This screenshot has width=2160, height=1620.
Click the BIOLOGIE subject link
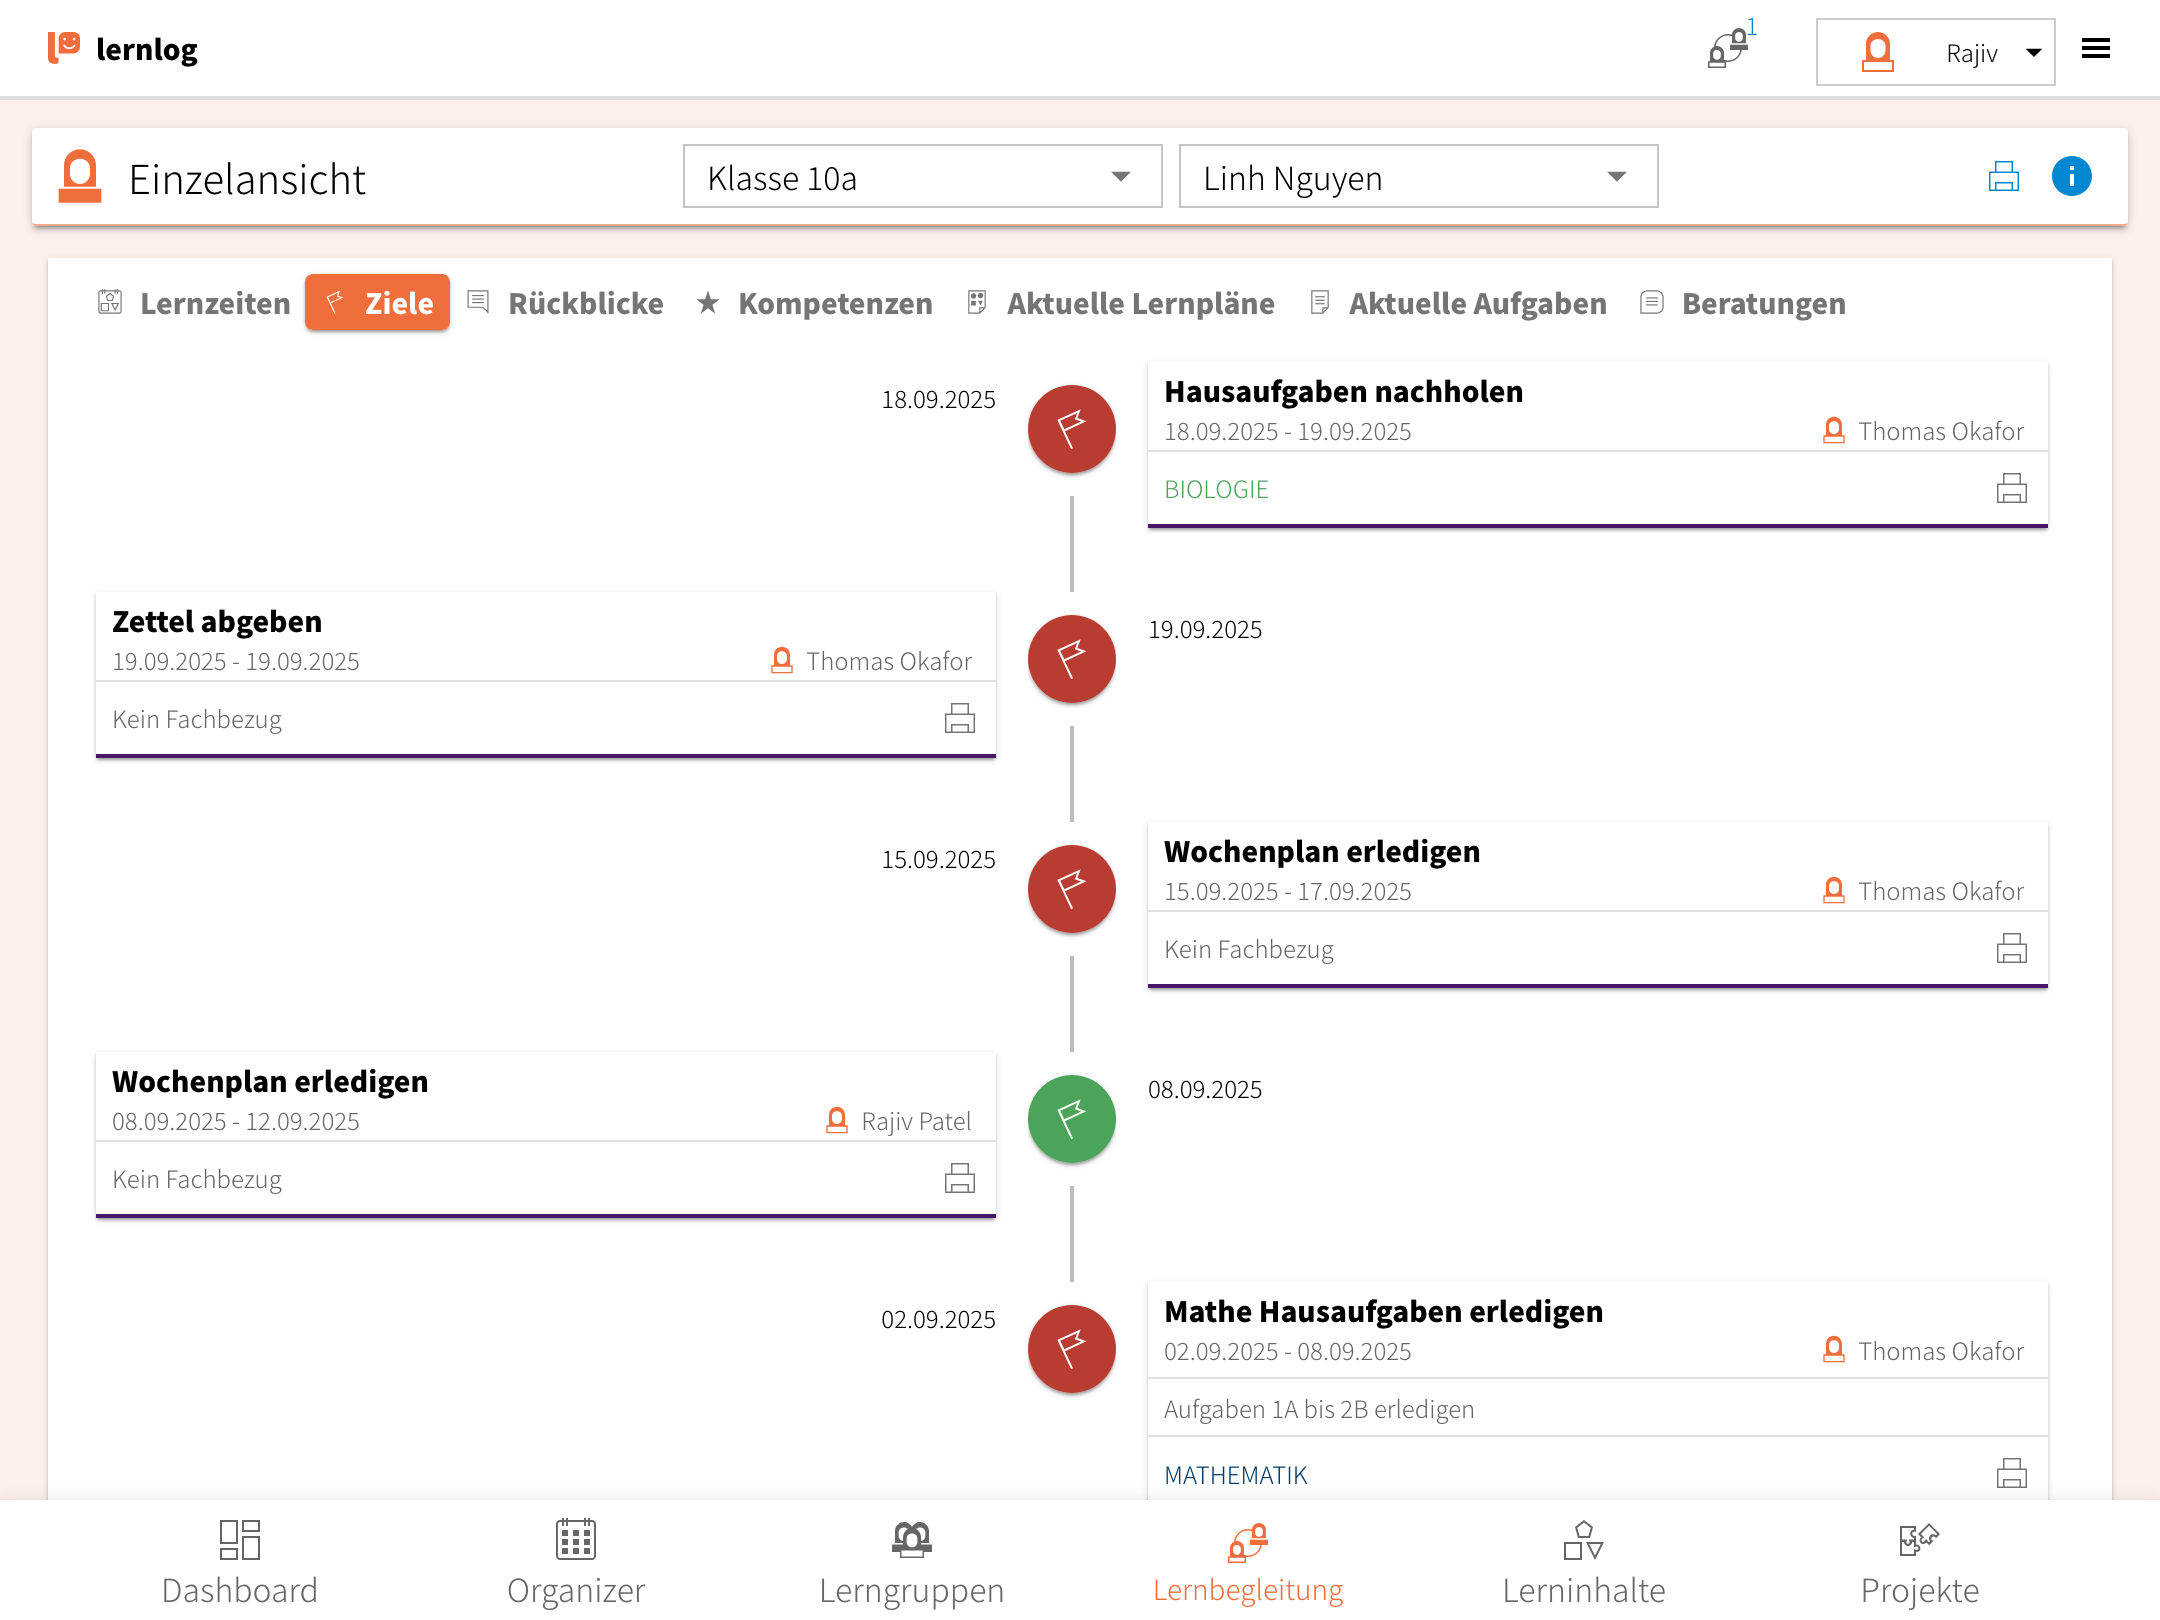click(1216, 490)
